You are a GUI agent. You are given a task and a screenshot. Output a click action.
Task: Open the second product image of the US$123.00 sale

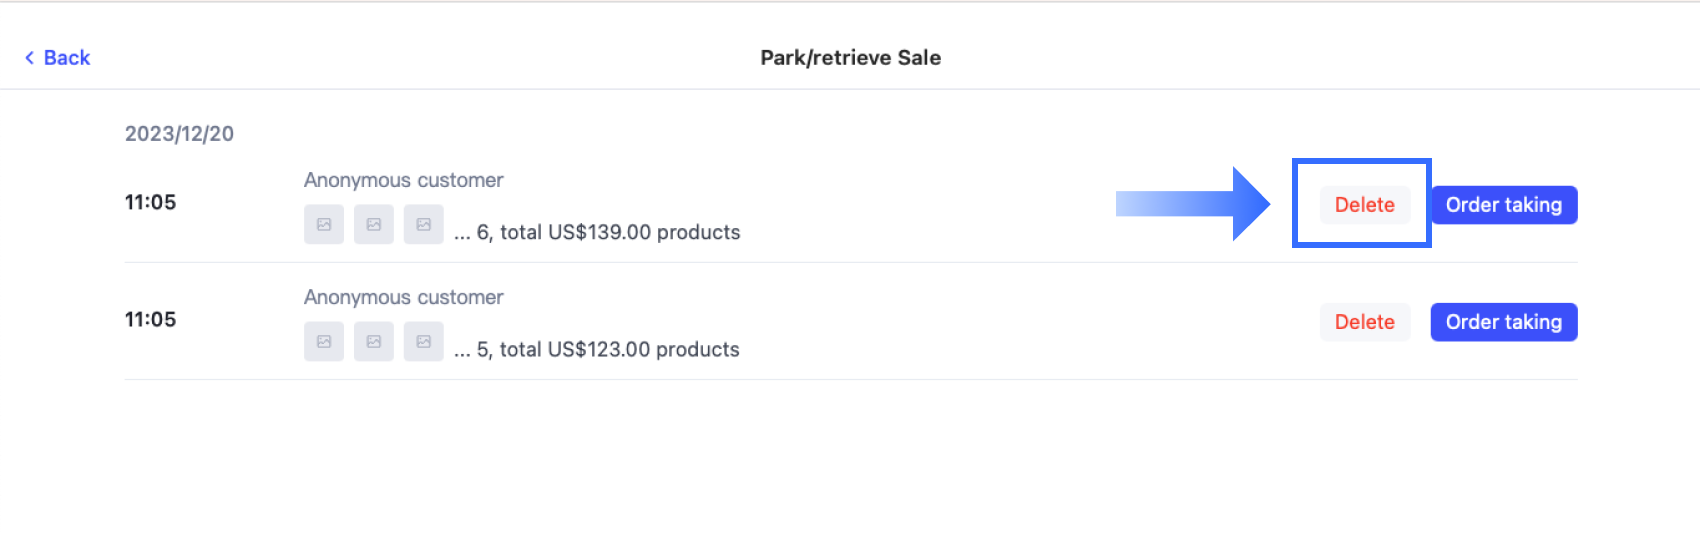click(374, 342)
